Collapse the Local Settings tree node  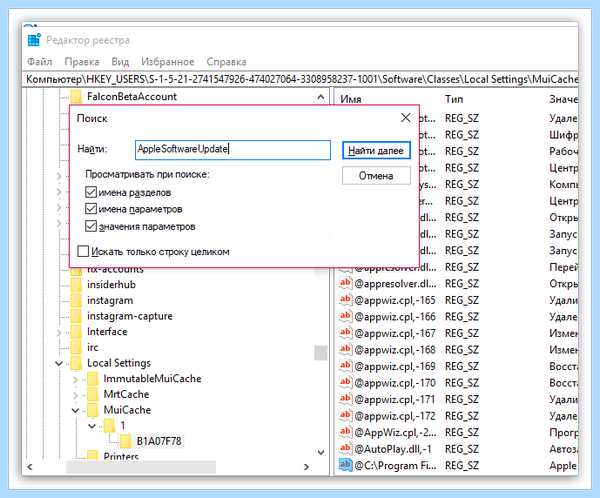59,363
